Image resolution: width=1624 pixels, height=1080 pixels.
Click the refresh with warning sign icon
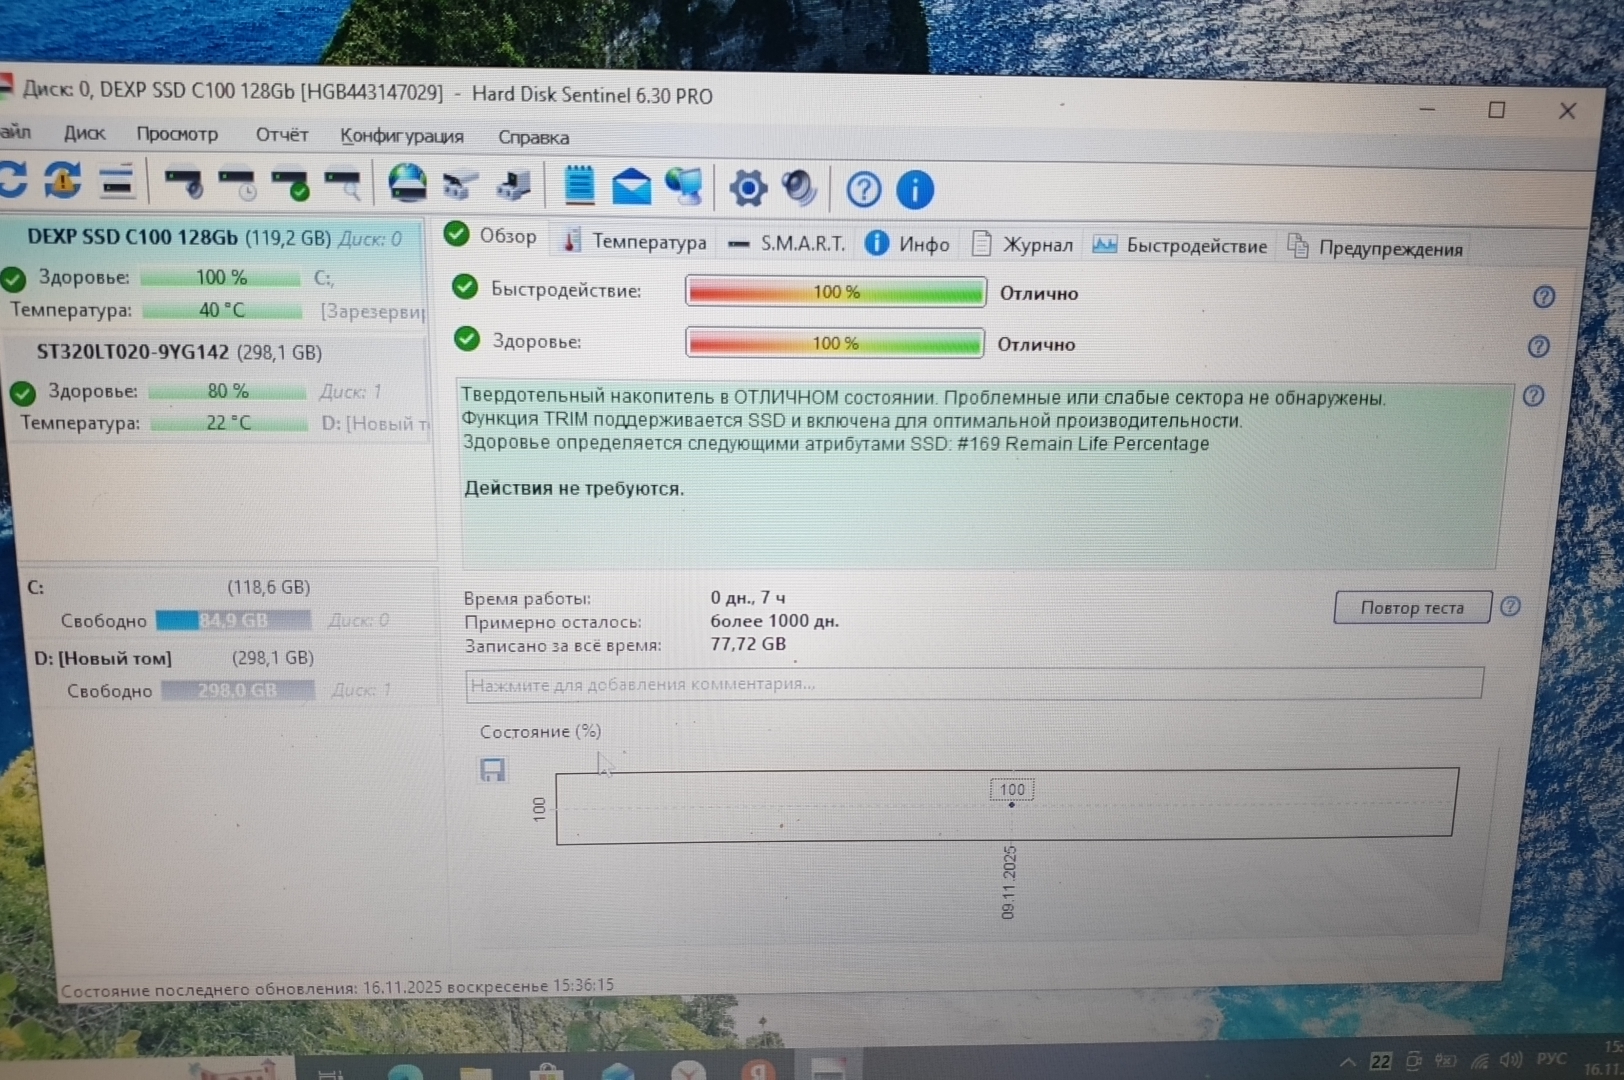63,181
